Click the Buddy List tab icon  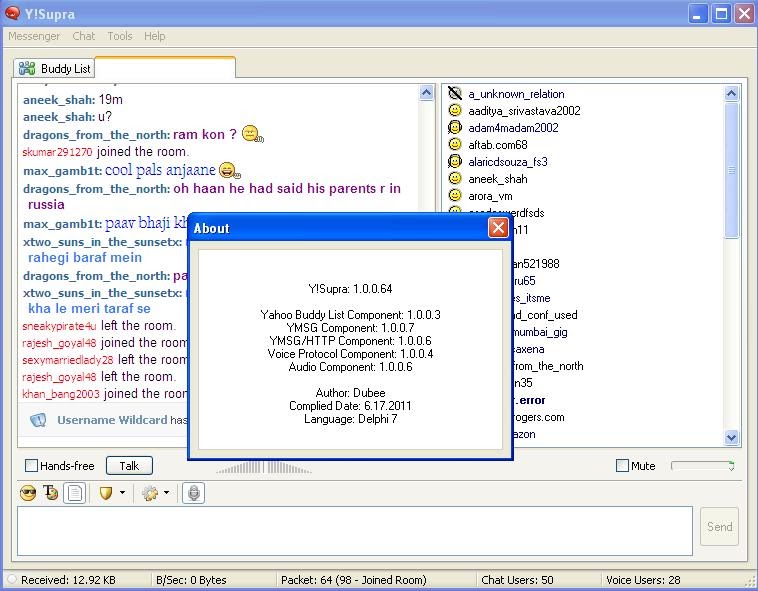pyautogui.click(x=27, y=69)
